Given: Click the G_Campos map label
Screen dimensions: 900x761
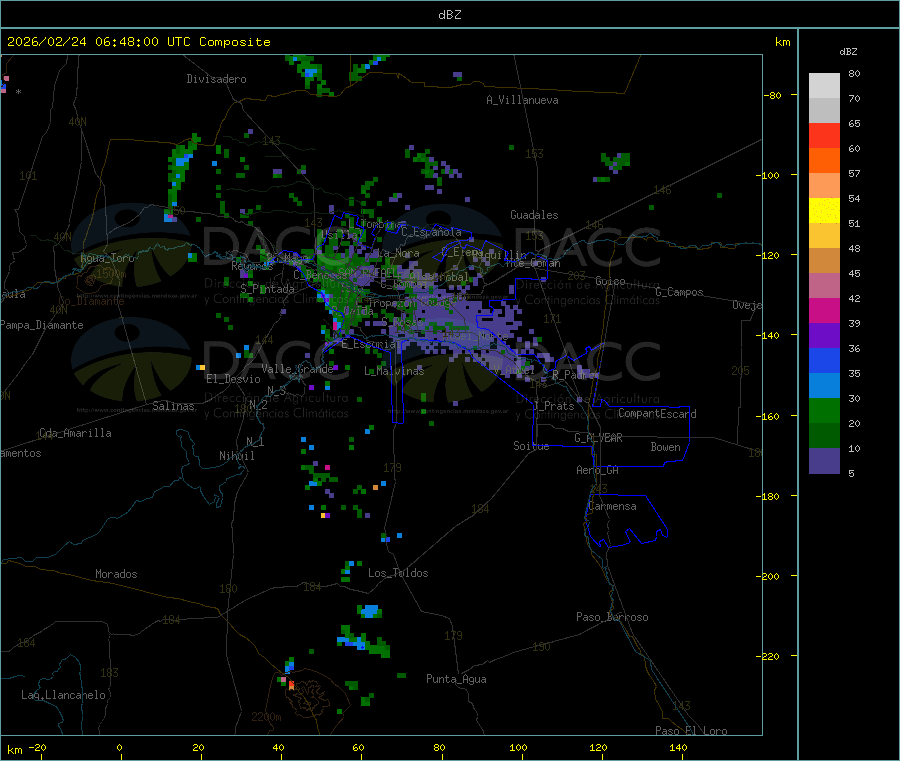Looking at the screenshot, I should tap(680, 292).
